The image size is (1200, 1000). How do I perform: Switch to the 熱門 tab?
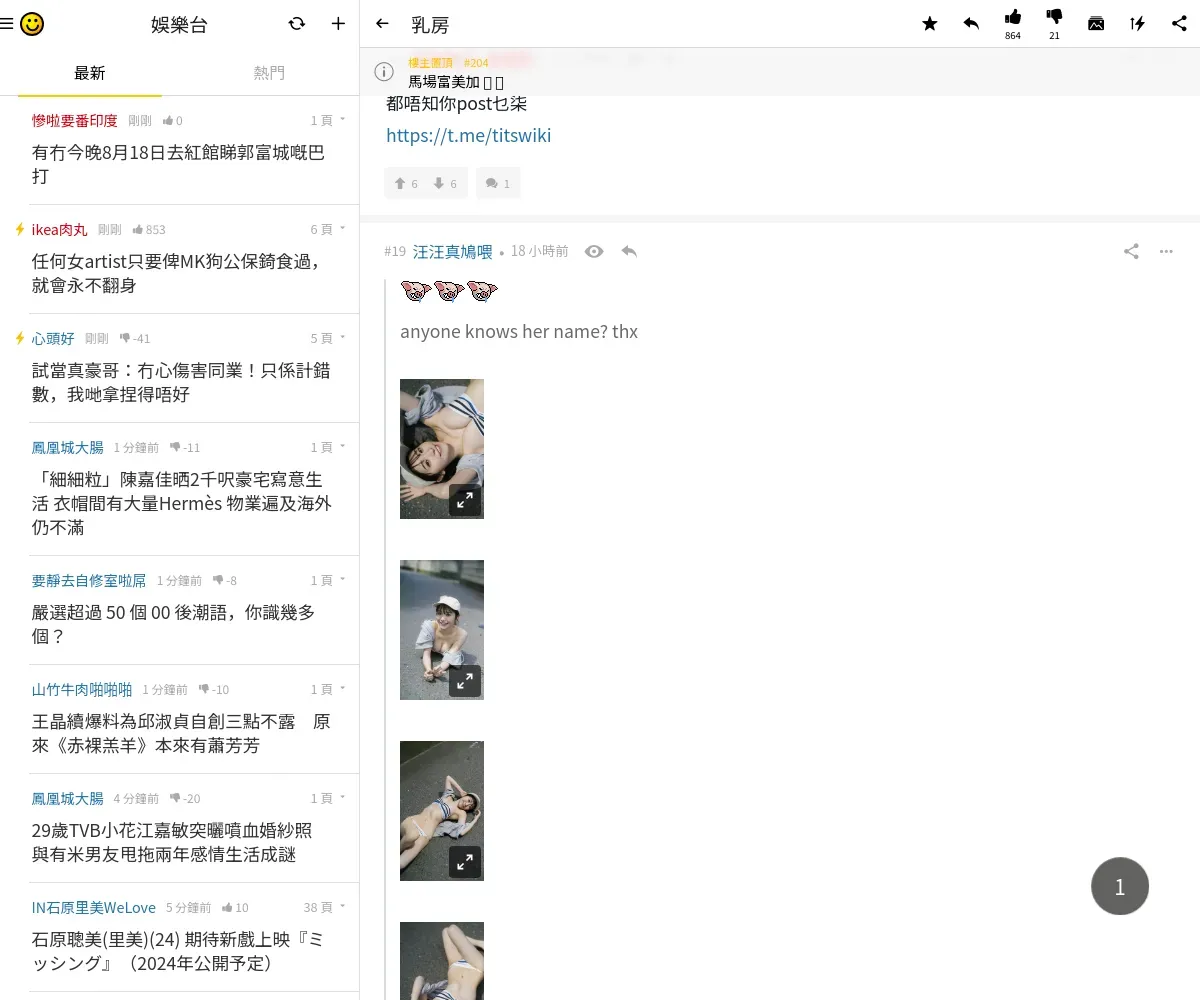pyautogui.click(x=269, y=73)
